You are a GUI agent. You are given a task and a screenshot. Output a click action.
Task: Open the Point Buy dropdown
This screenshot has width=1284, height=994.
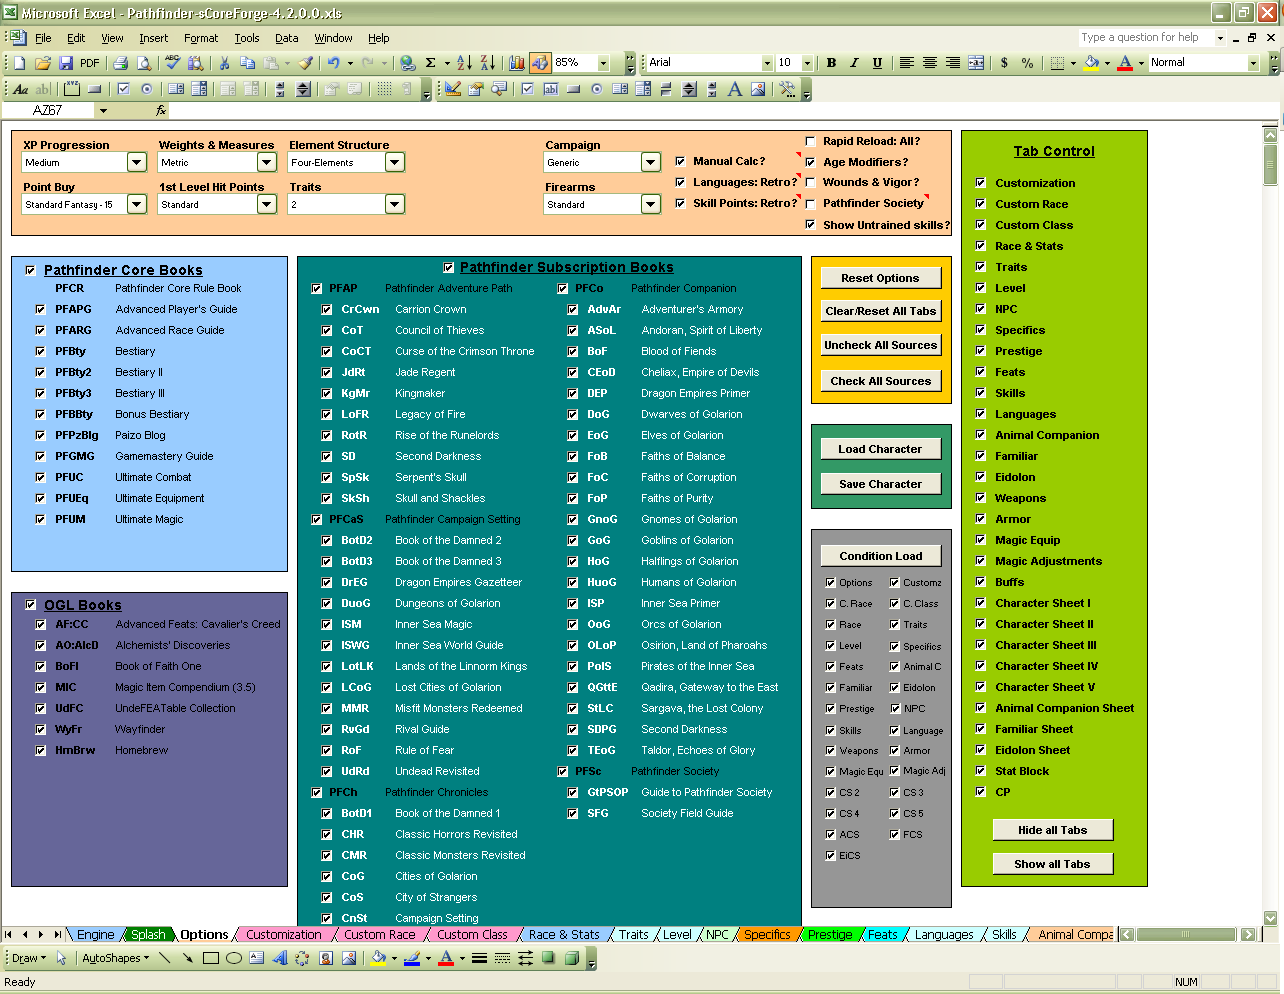(x=137, y=204)
